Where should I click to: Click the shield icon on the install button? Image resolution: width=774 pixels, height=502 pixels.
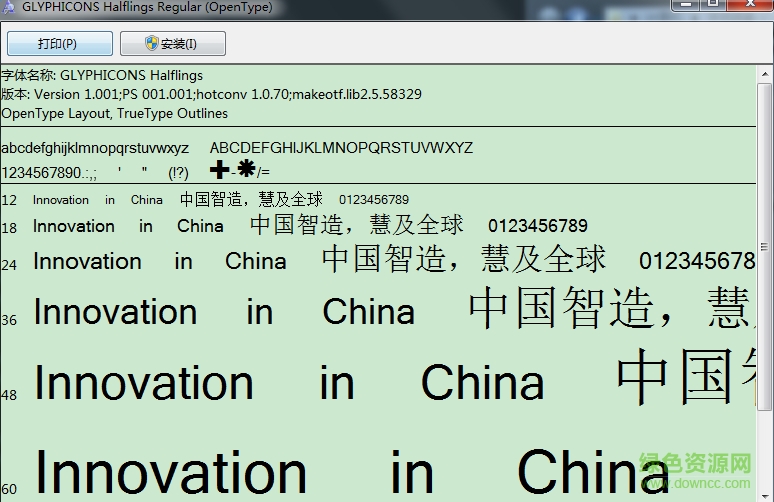click(x=152, y=44)
